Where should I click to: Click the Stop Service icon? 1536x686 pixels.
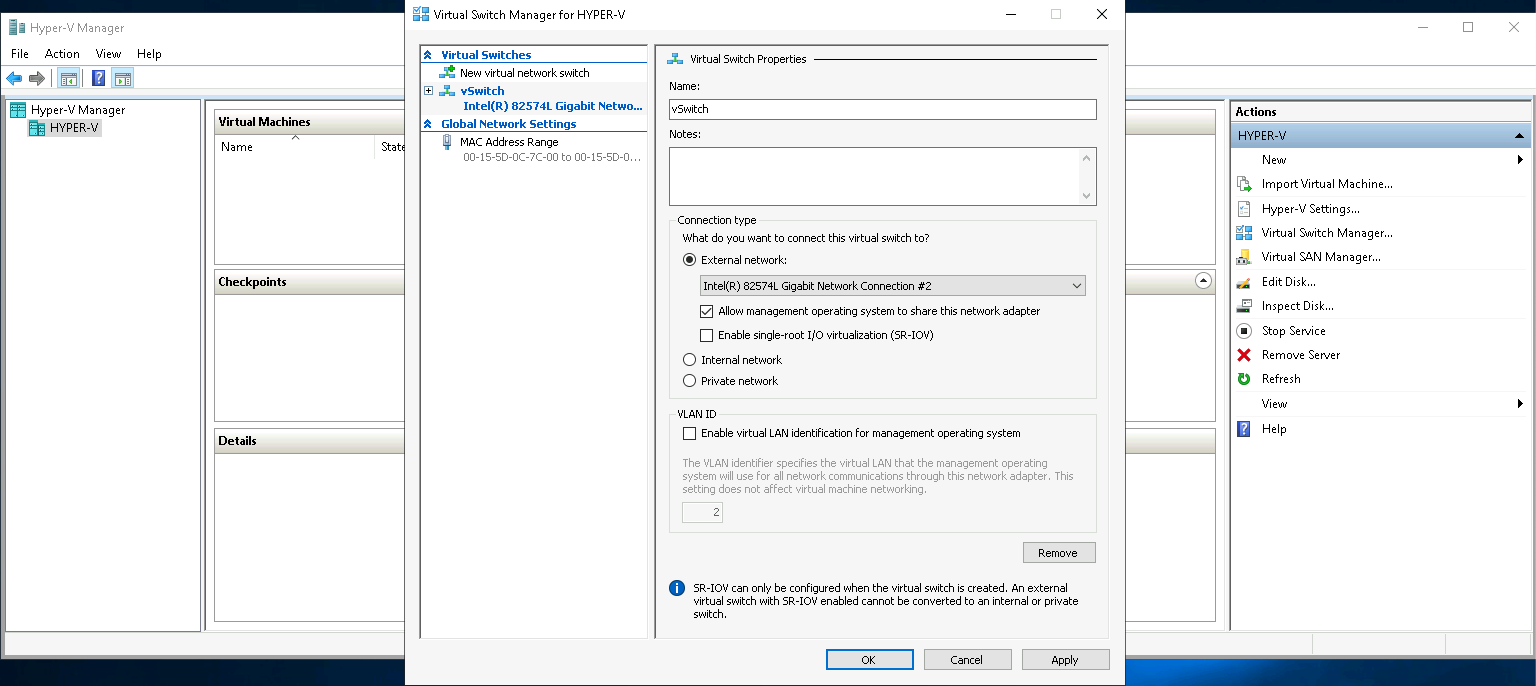click(x=1244, y=331)
